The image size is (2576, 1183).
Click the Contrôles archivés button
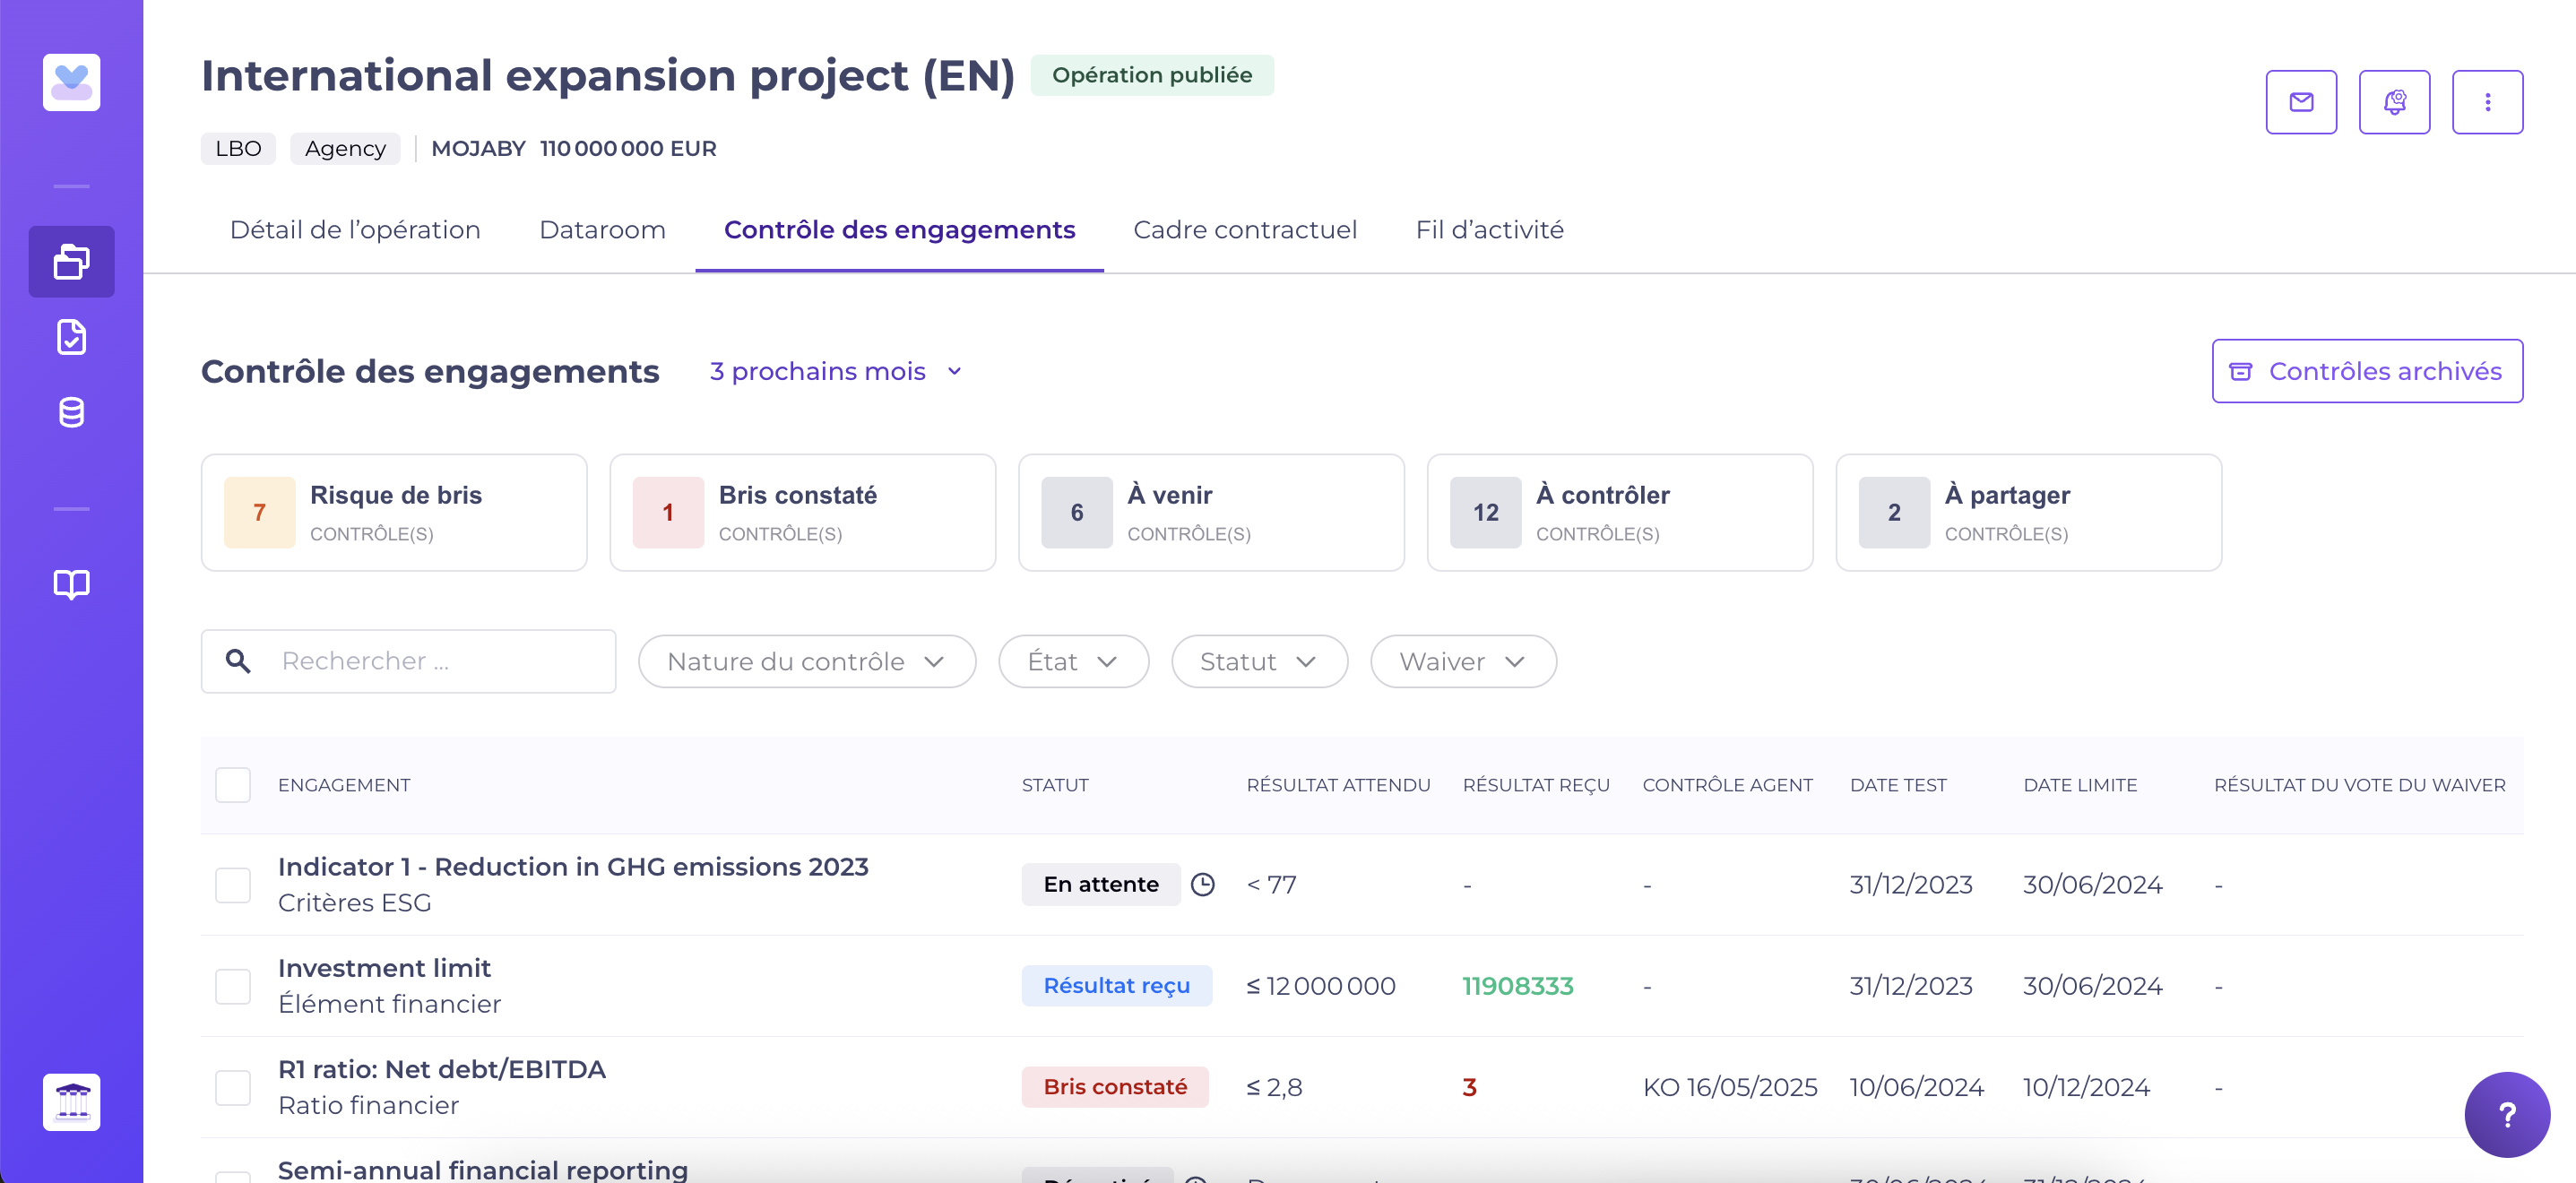click(2366, 371)
